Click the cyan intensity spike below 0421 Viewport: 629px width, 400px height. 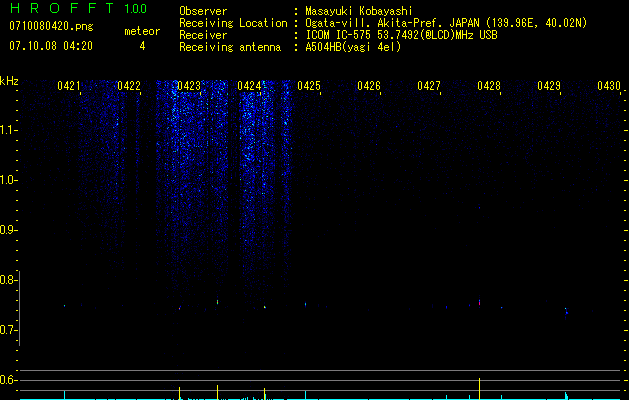pos(64,395)
